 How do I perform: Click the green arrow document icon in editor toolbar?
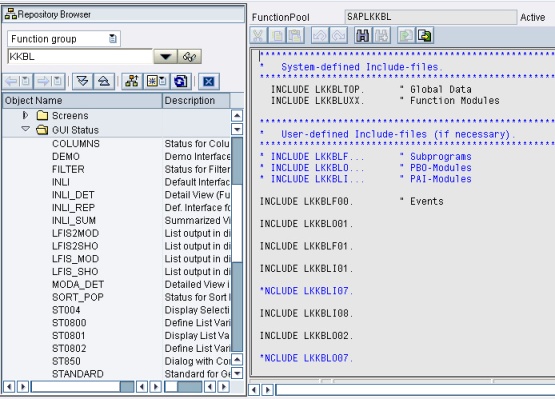tap(424, 36)
